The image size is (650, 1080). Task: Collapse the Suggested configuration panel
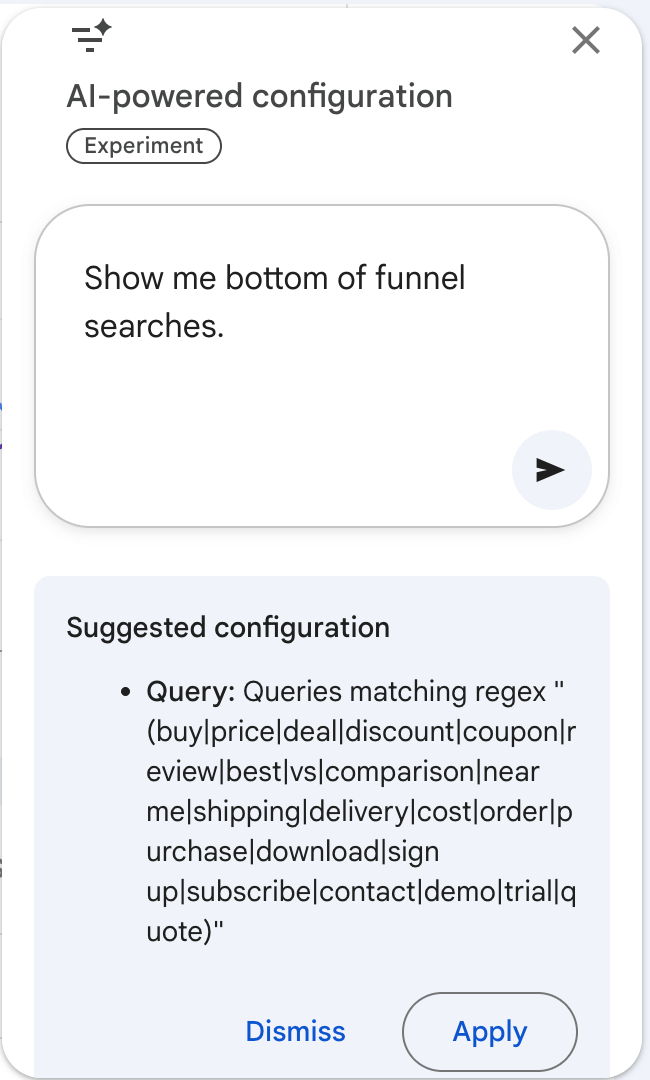228,627
